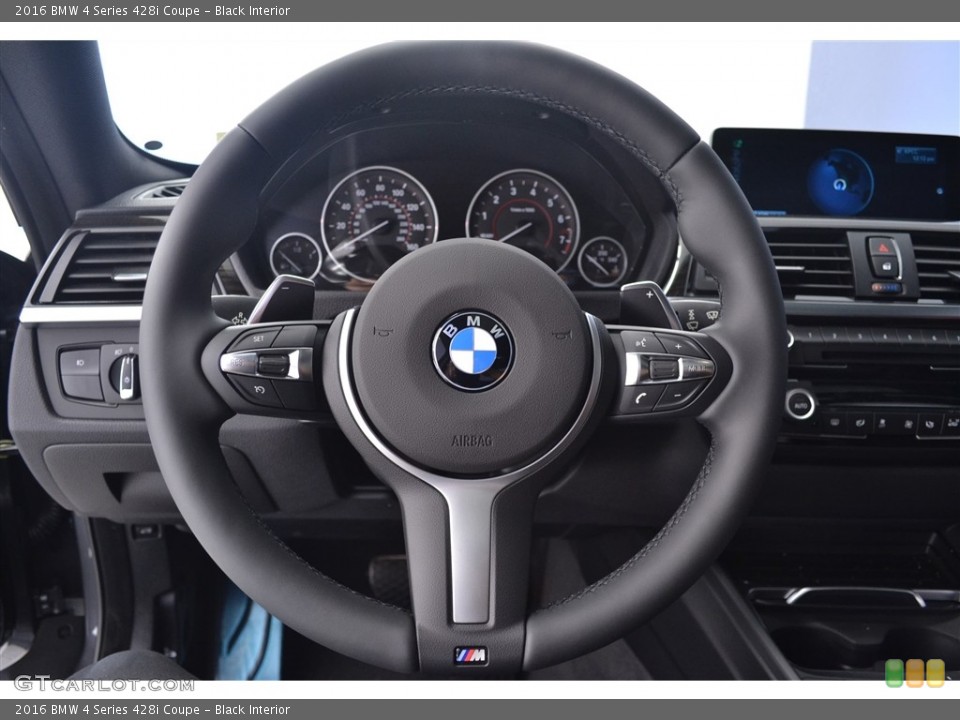
Task: Click the volume minus button on right spoke
Action: tap(678, 396)
